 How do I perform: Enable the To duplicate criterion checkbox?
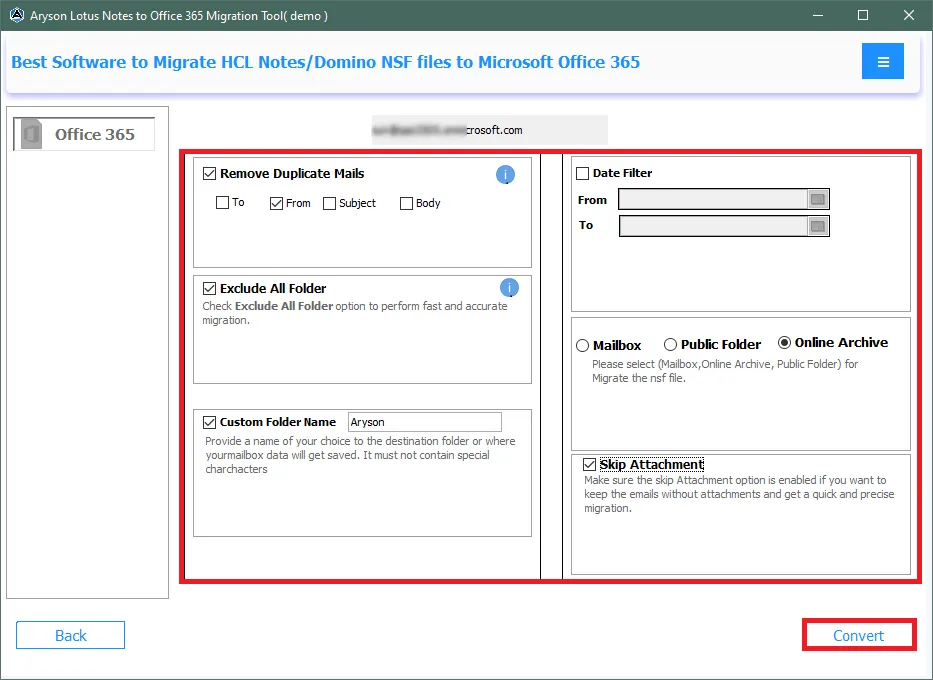[x=223, y=203]
